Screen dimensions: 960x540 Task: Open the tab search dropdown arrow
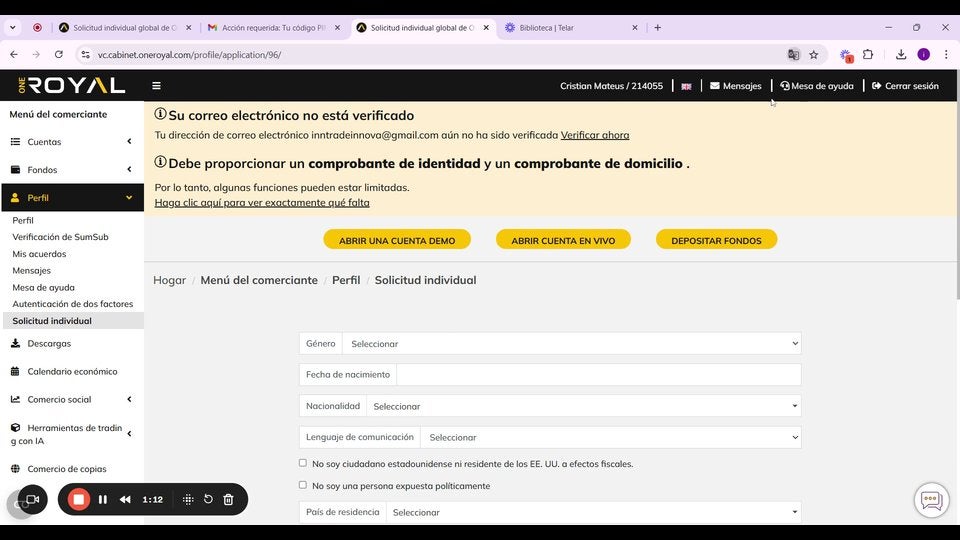[12, 28]
